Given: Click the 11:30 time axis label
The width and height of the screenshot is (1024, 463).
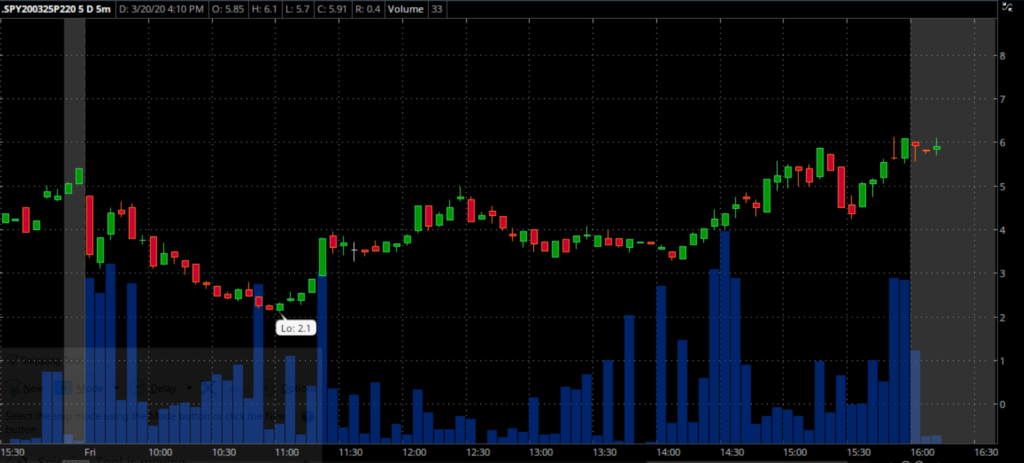Looking at the screenshot, I should (x=350, y=452).
